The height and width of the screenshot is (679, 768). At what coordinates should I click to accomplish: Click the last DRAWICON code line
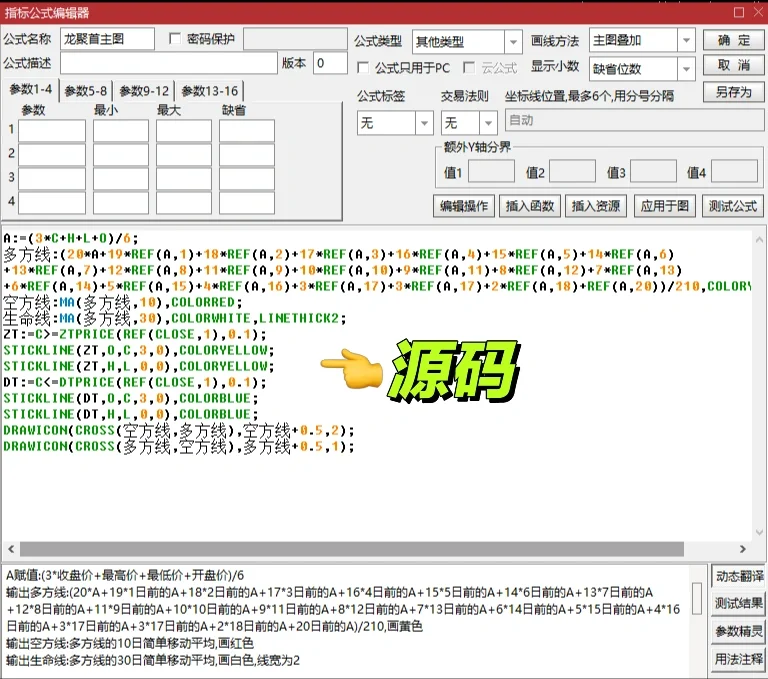coord(179,446)
